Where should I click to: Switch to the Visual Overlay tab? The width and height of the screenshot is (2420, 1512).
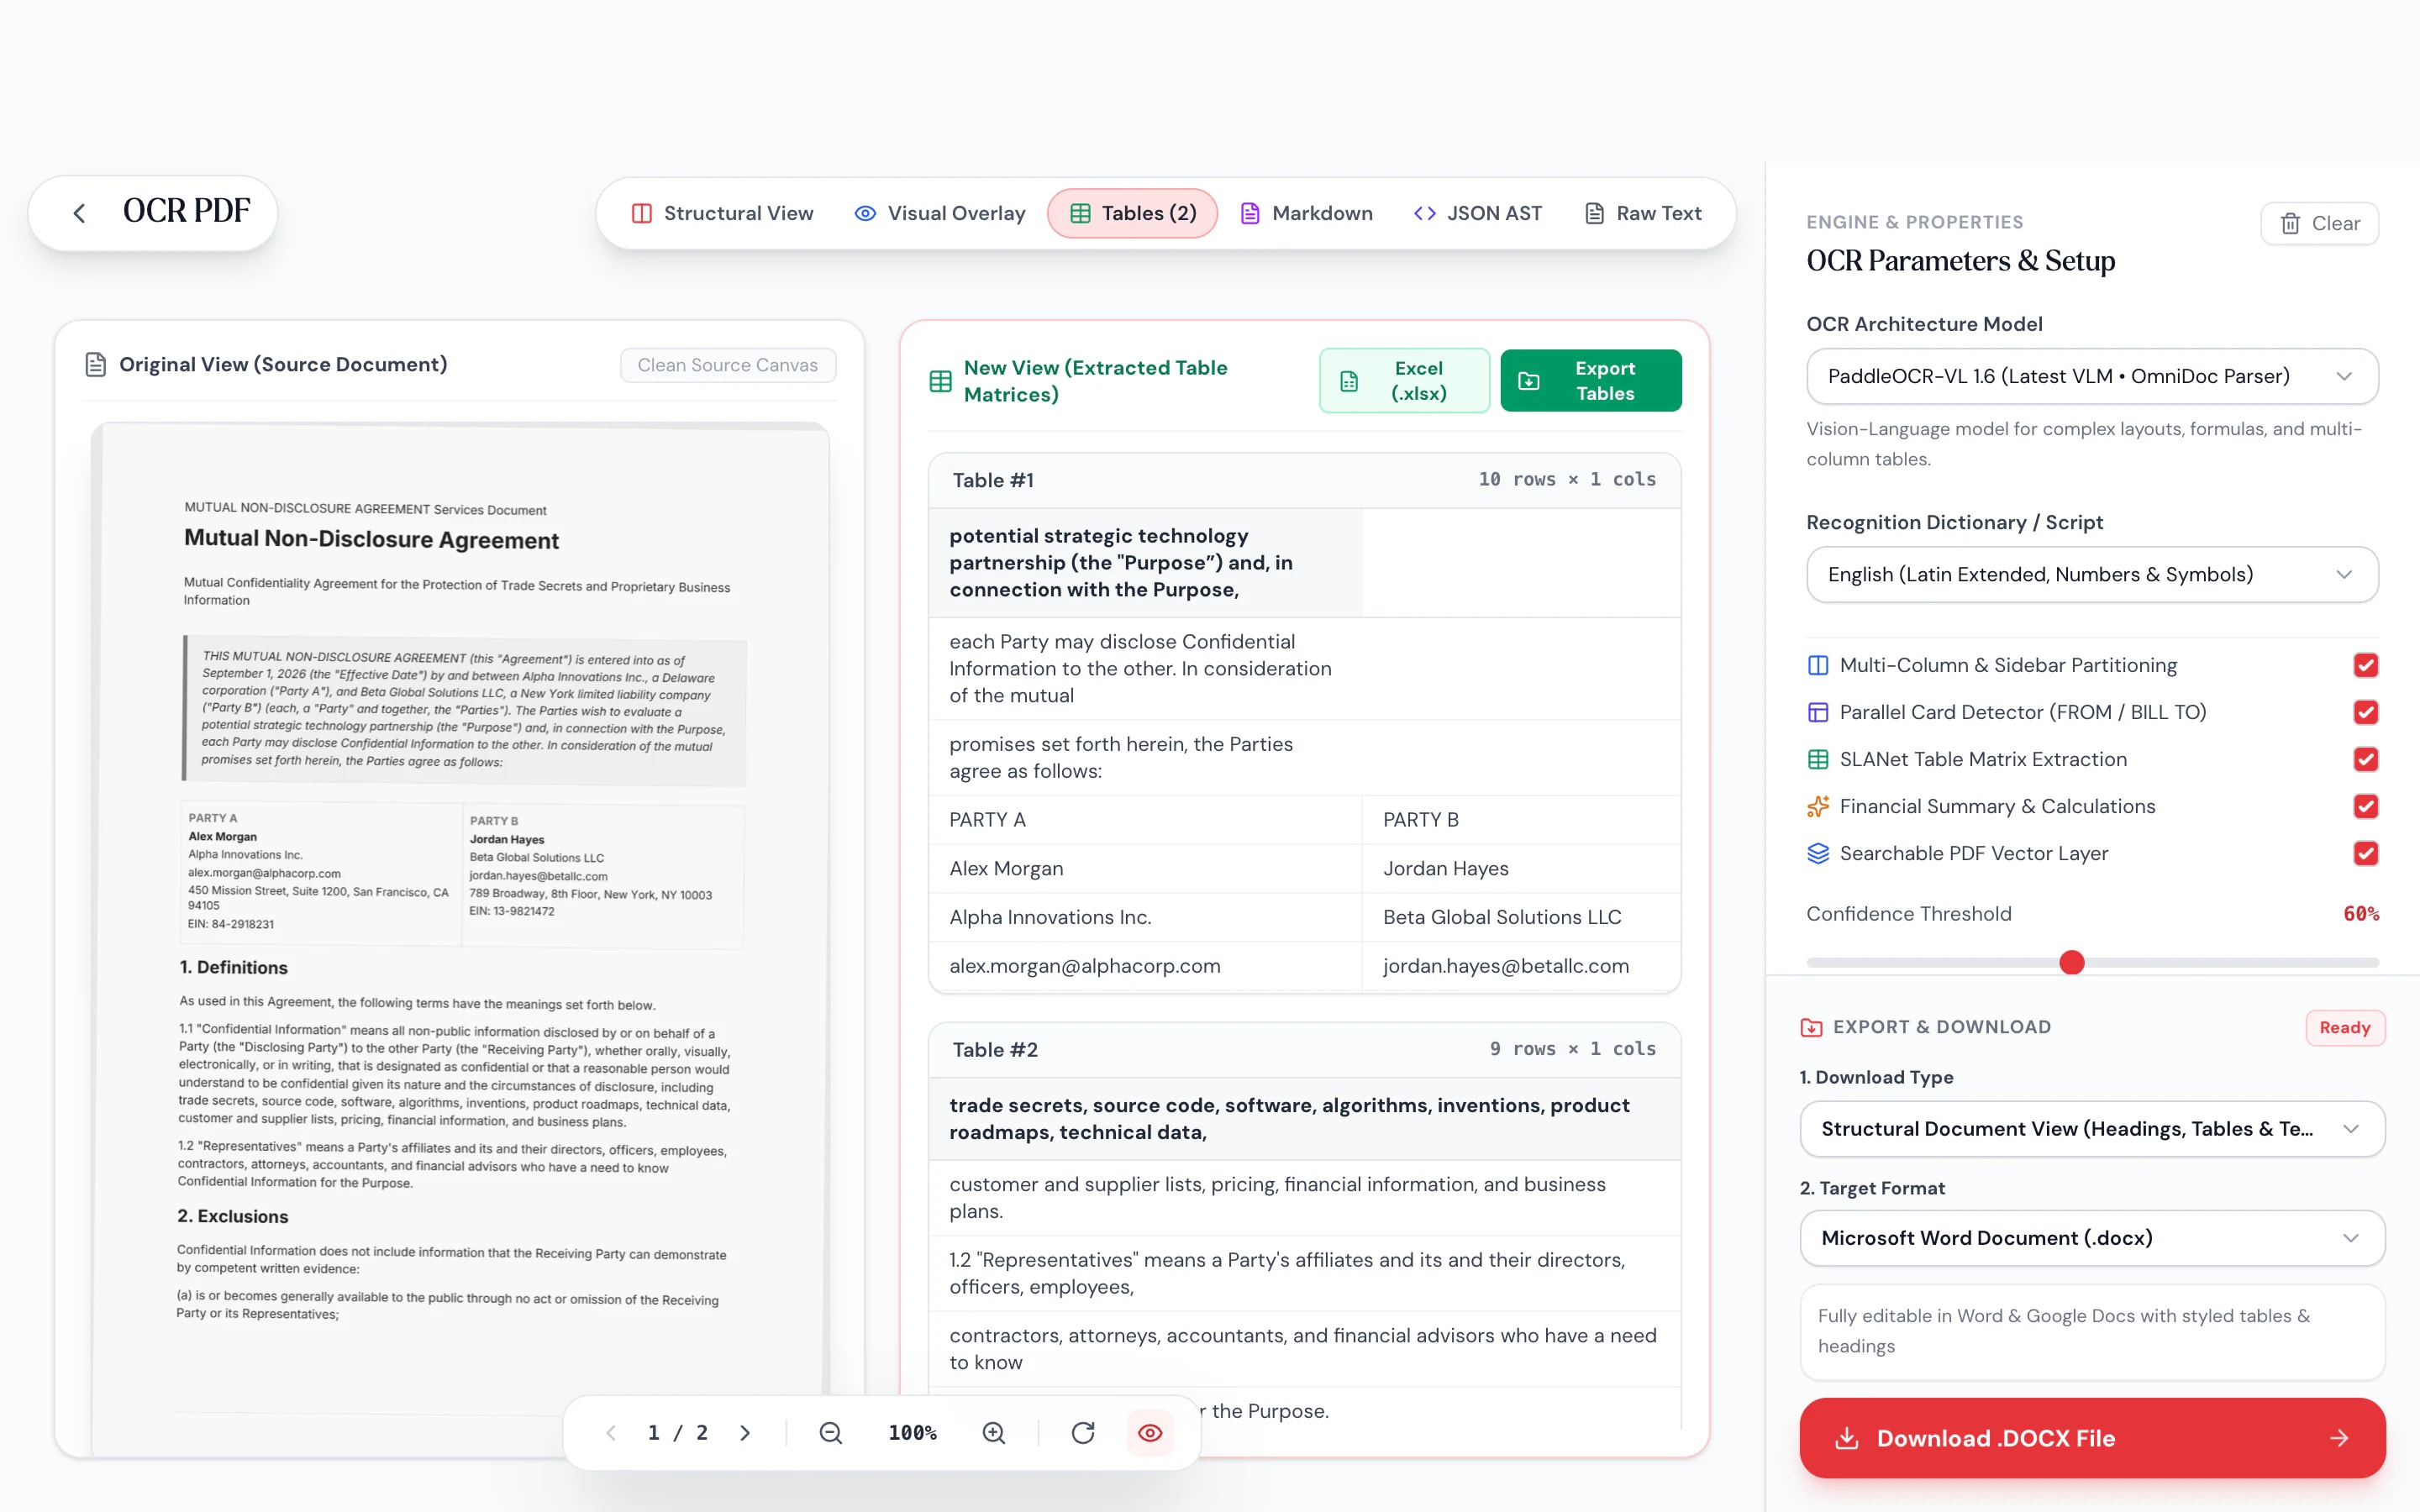(x=940, y=213)
